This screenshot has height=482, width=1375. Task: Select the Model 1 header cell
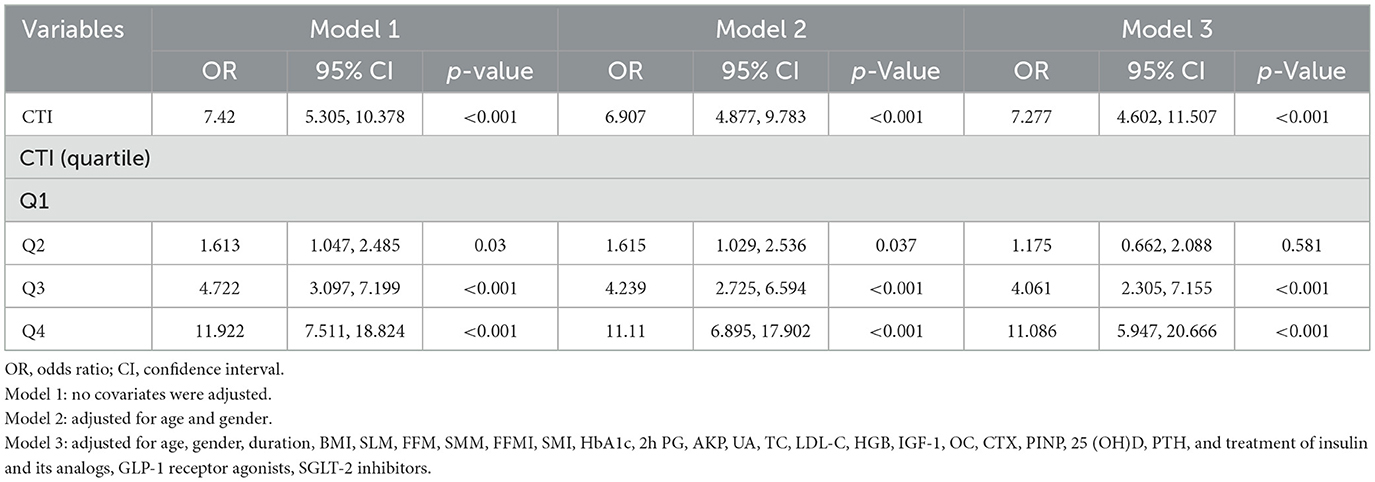[354, 30]
